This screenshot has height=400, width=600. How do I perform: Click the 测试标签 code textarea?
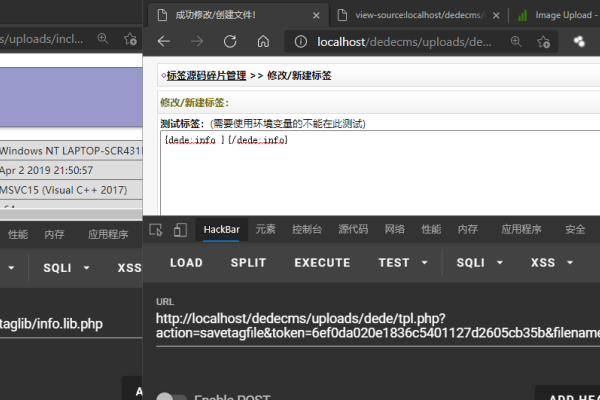381,173
